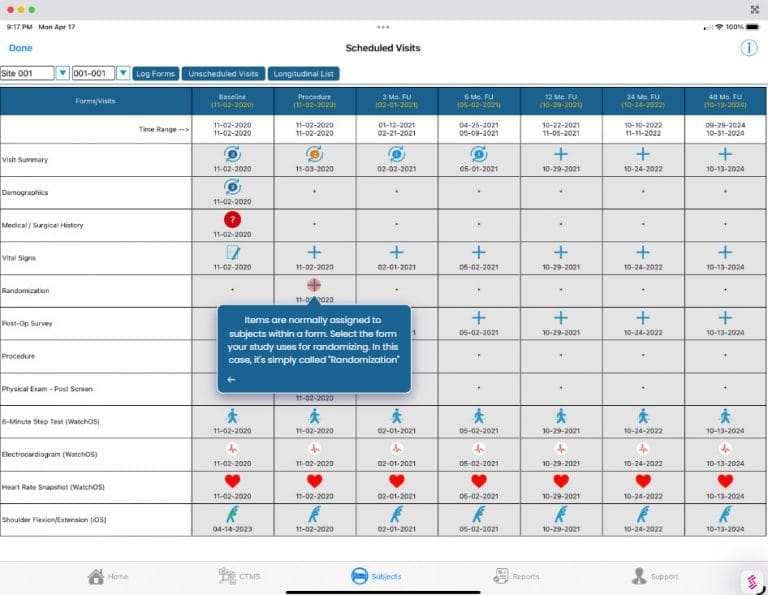Start 48 Mo. FU 6-Minute Step Test

[725, 416]
